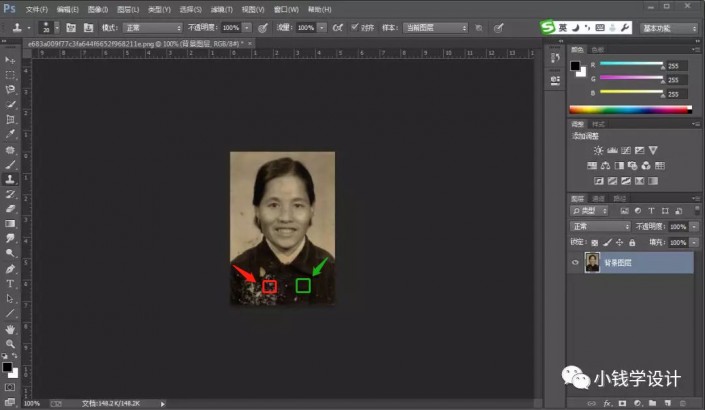Toggle layer filtering switch on or off
The height and width of the screenshot is (410, 705).
tap(697, 210)
